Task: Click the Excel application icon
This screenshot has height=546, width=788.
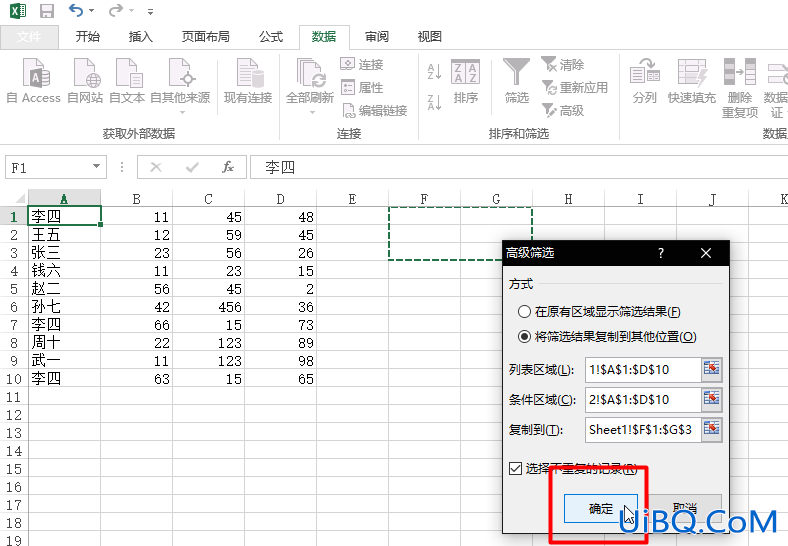Action: coord(18,11)
